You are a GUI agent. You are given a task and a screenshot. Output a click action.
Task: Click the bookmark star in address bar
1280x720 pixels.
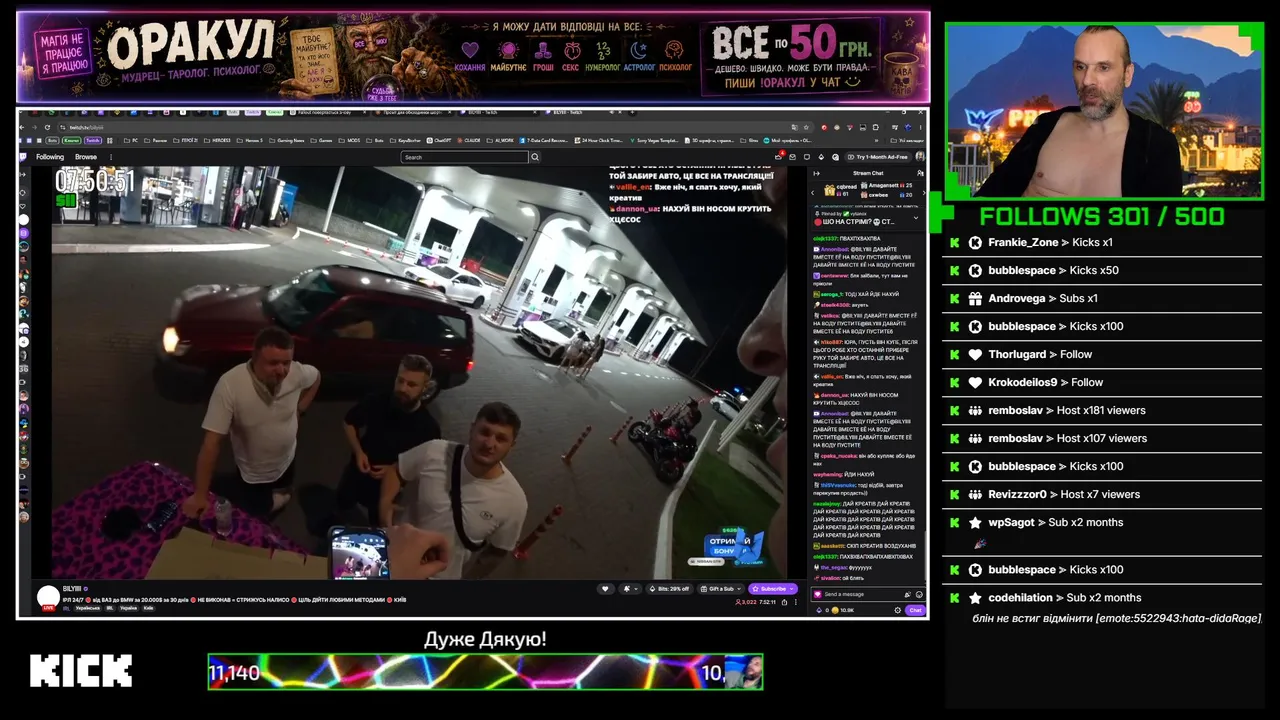[x=806, y=127]
